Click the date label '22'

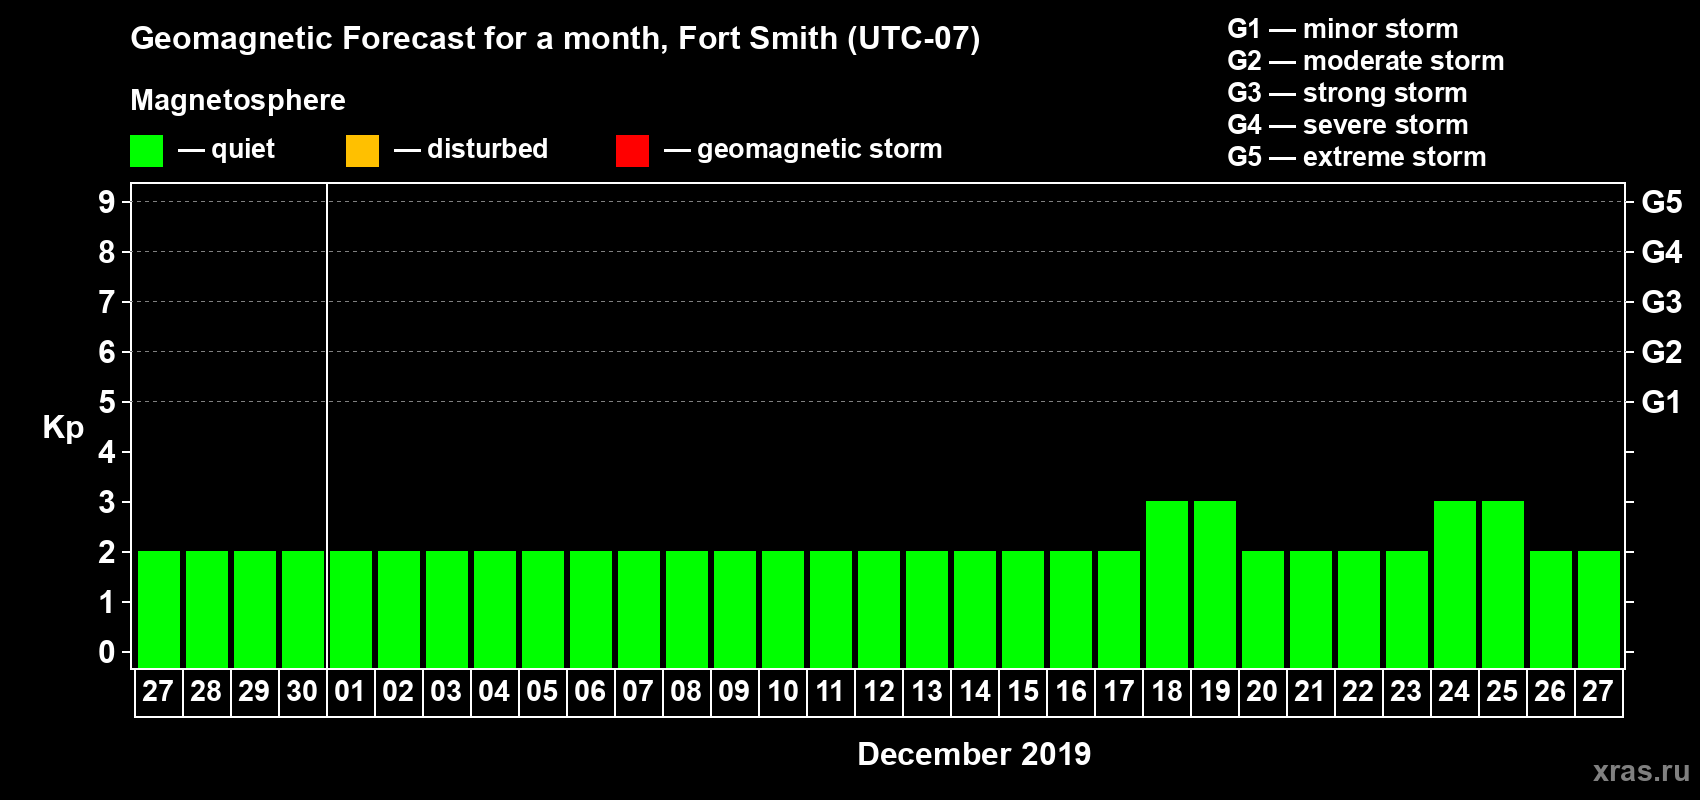point(1358,692)
